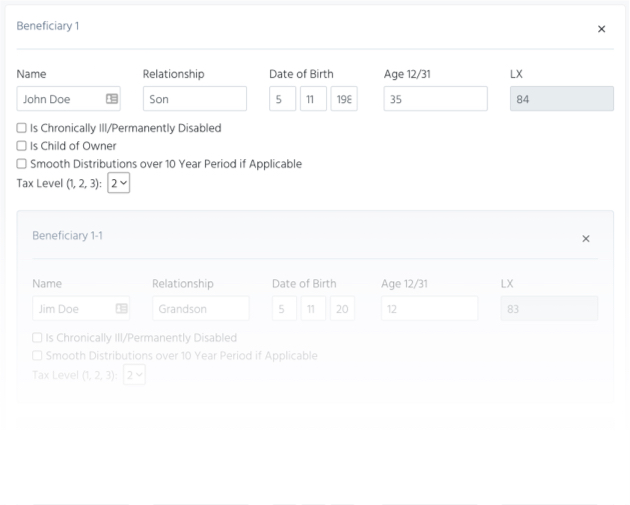Click the contact card icon in John Doe's name field
Viewport: 630px width, 505px height.
[x=112, y=99]
